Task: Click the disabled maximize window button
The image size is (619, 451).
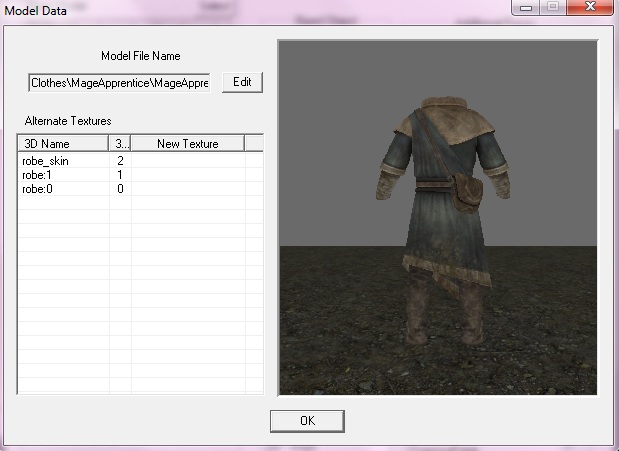Action: tap(553, 7)
